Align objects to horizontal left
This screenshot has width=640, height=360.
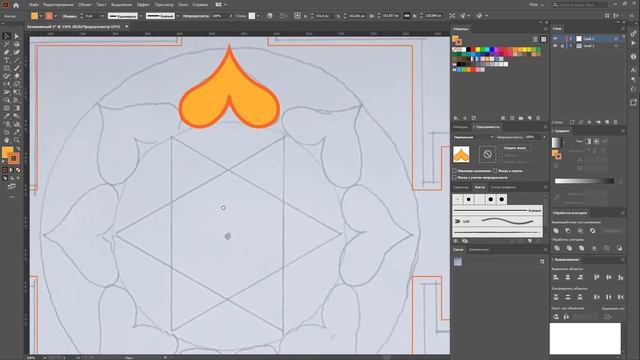tap(556, 277)
